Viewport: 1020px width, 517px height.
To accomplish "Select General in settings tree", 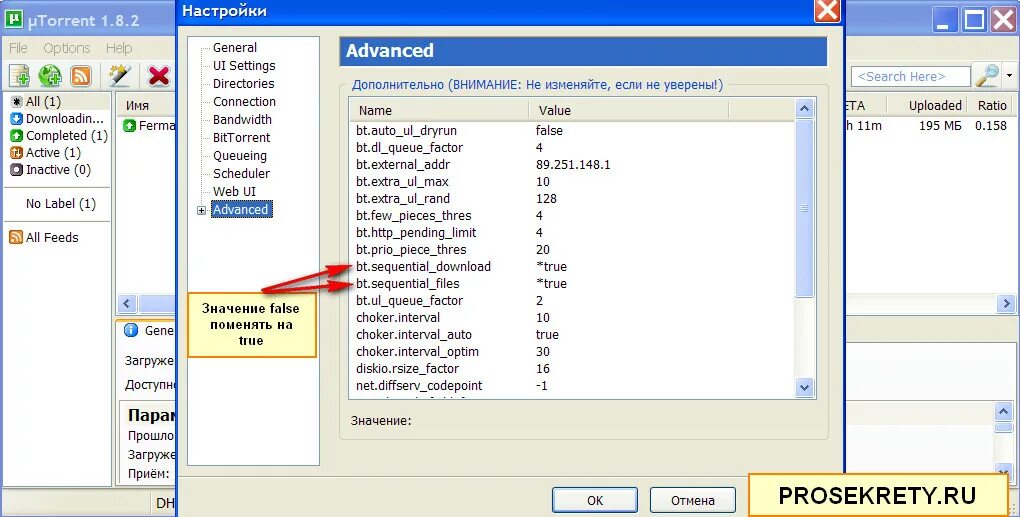I will pyautogui.click(x=235, y=47).
